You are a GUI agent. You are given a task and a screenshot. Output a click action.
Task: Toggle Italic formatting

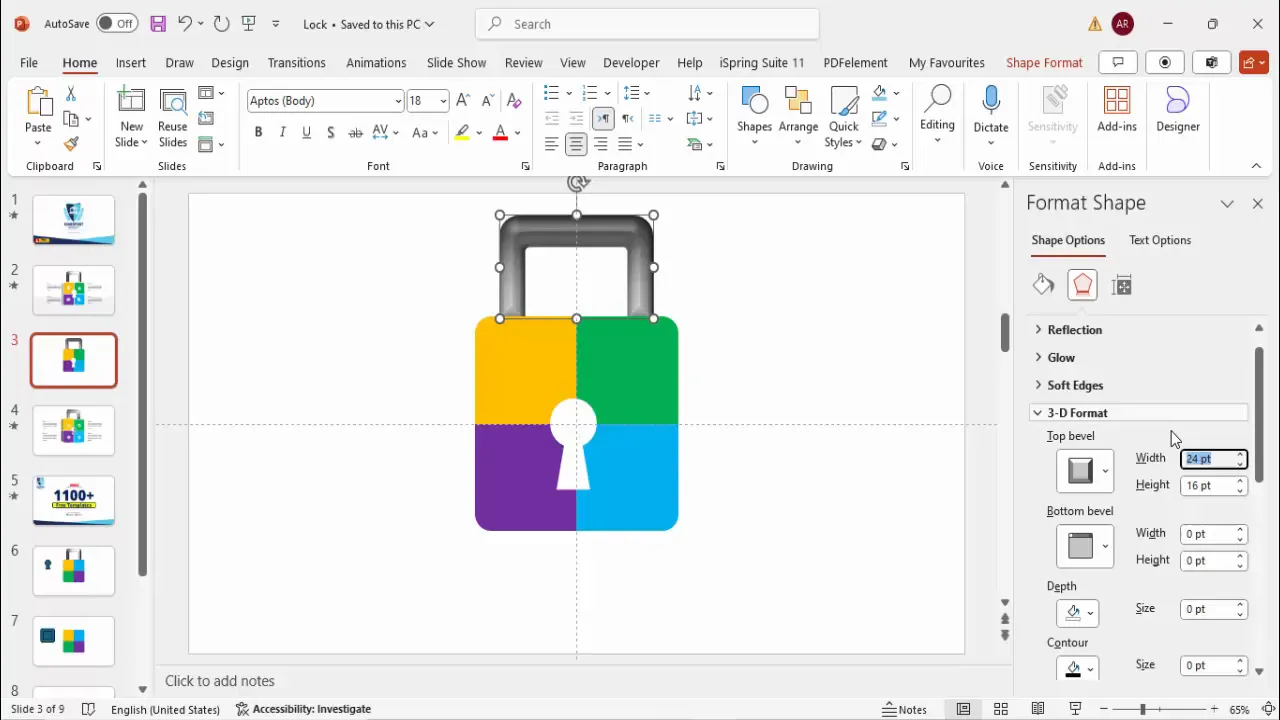(x=282, y=132)
